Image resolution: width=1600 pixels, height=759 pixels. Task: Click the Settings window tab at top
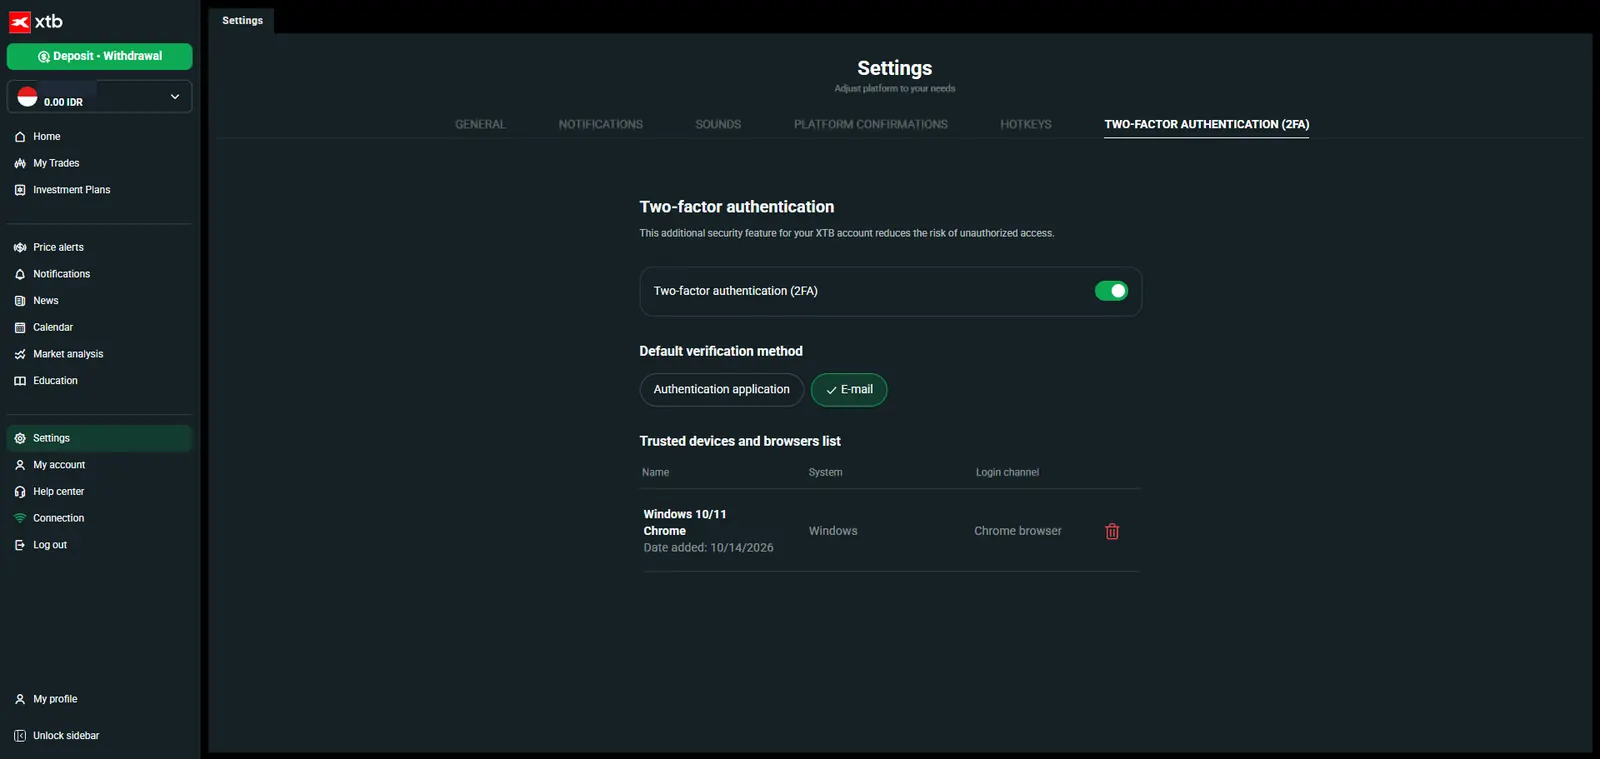tap(242, 20)
